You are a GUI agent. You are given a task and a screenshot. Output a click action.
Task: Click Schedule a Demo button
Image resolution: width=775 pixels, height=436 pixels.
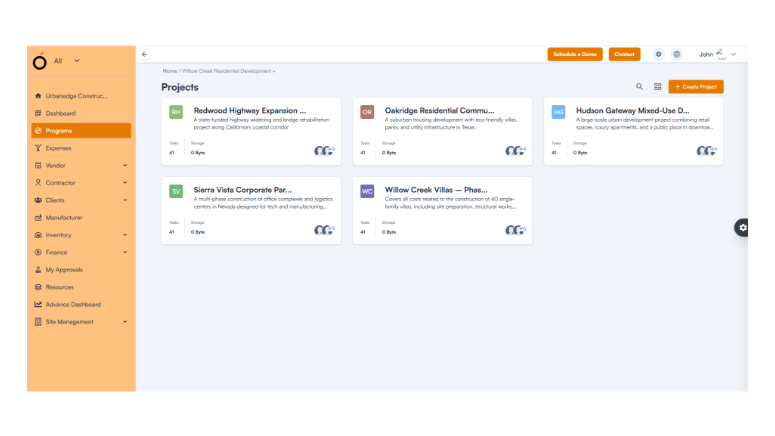575,54
